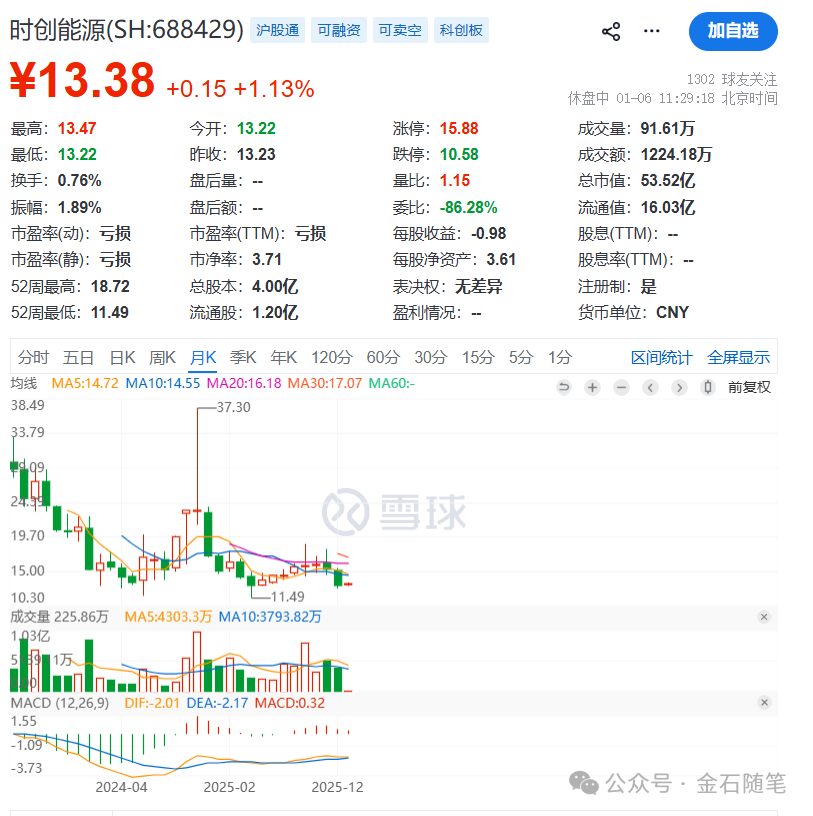The image size is (813, 816).
Task: Click the 换手 0.76% value
Action: click(79, 181)
